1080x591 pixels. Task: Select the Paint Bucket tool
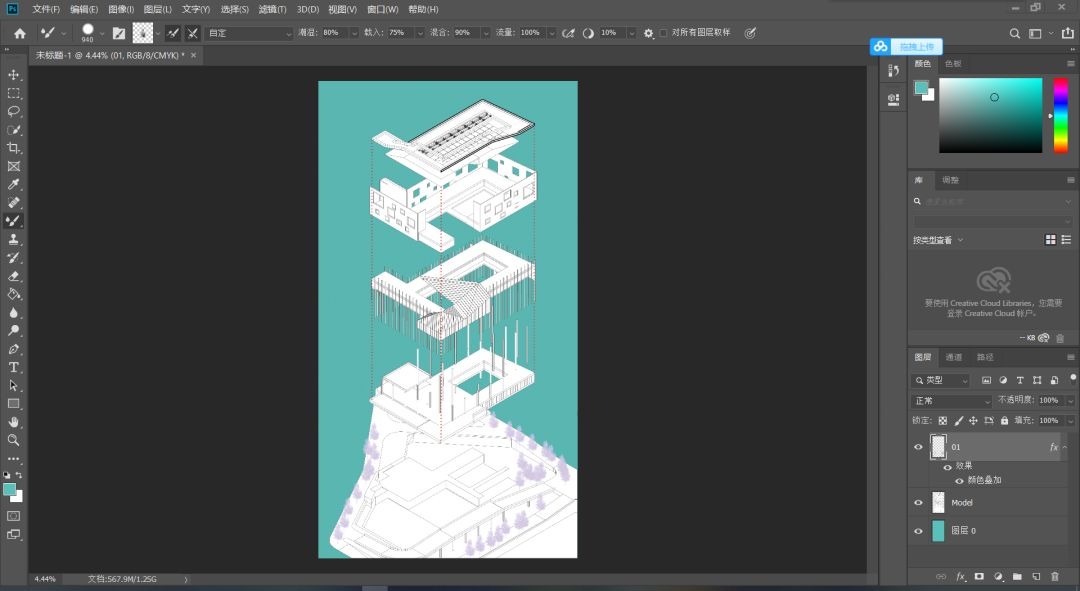pos(14,294)
